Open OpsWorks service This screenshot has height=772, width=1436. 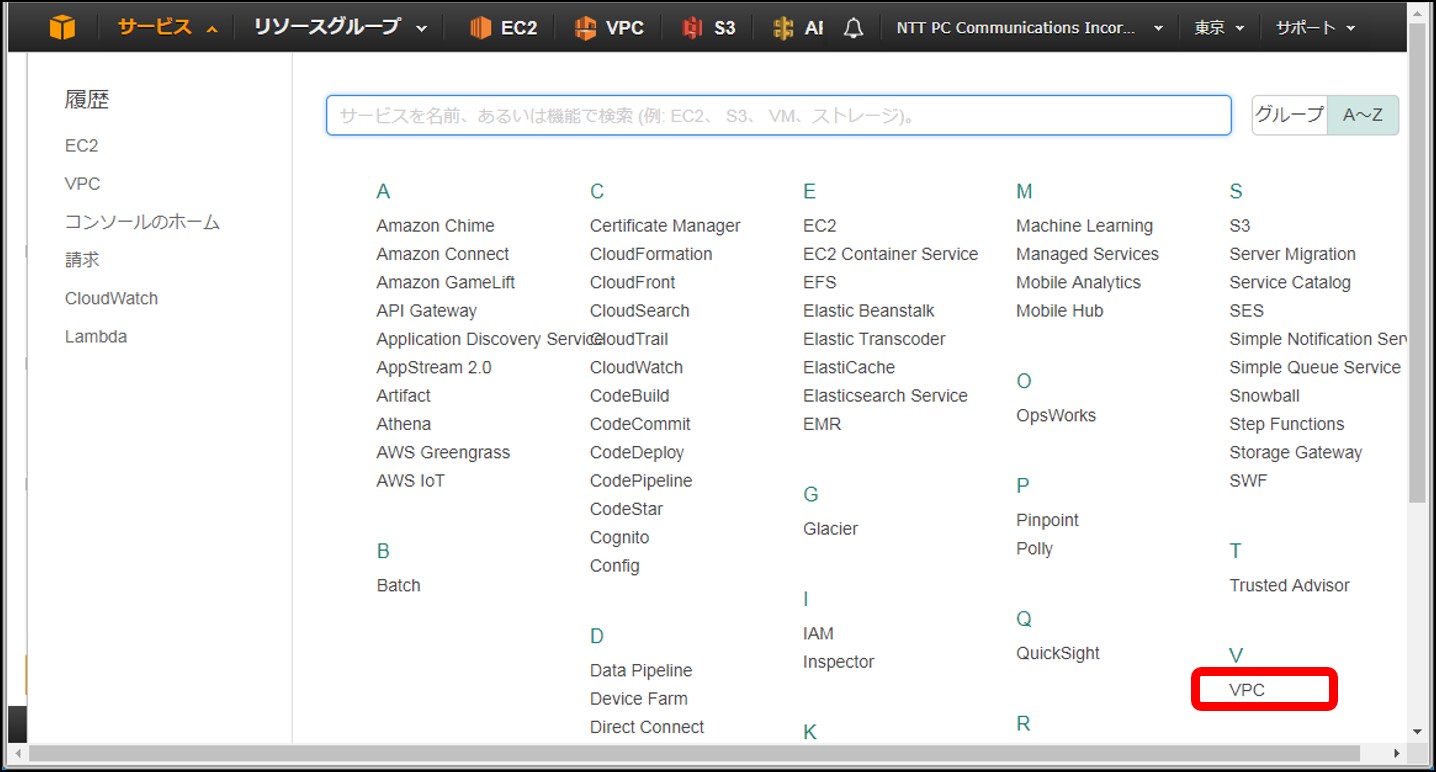point(1056,415)
